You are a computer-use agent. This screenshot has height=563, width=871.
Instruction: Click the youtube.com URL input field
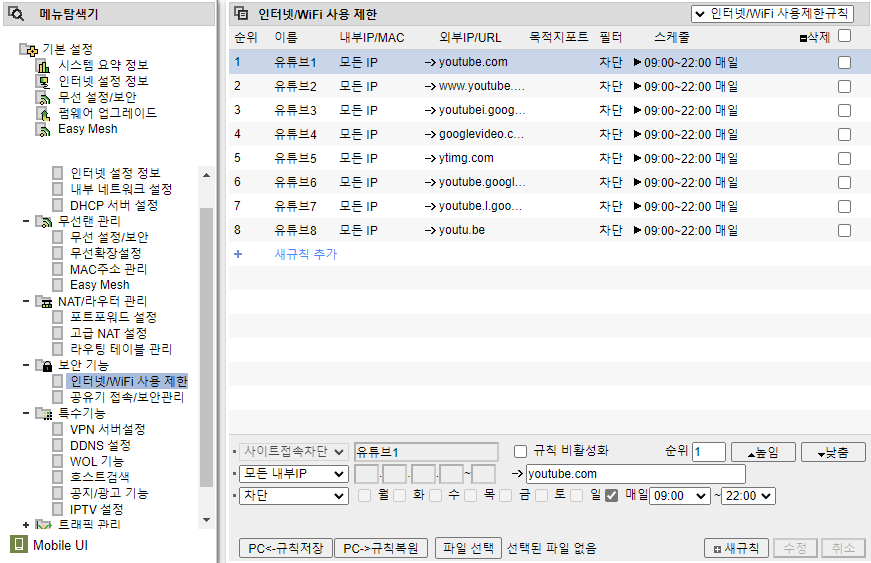[635, 474]
